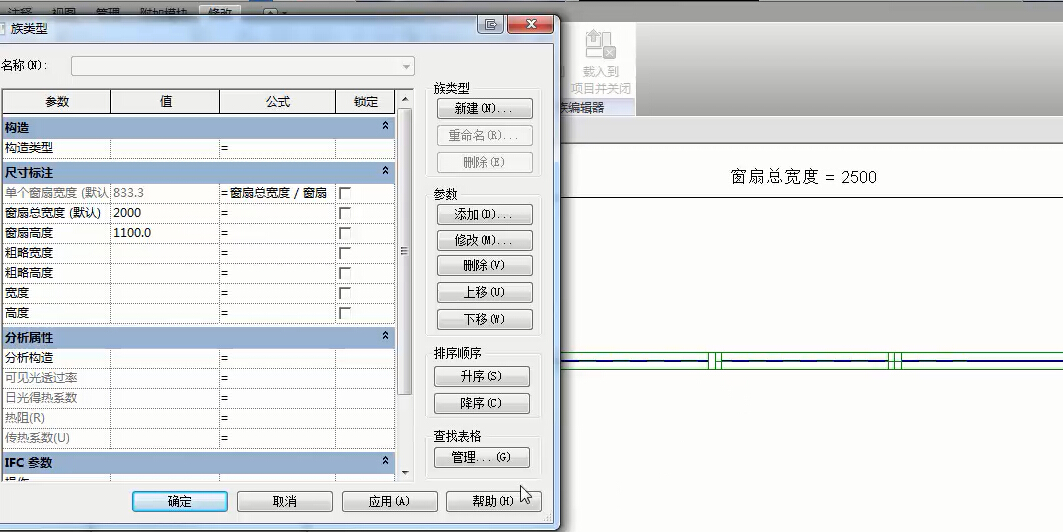
Task: Toggle lock checkbox for 窗扇总宽度
Action: (345, 213)
